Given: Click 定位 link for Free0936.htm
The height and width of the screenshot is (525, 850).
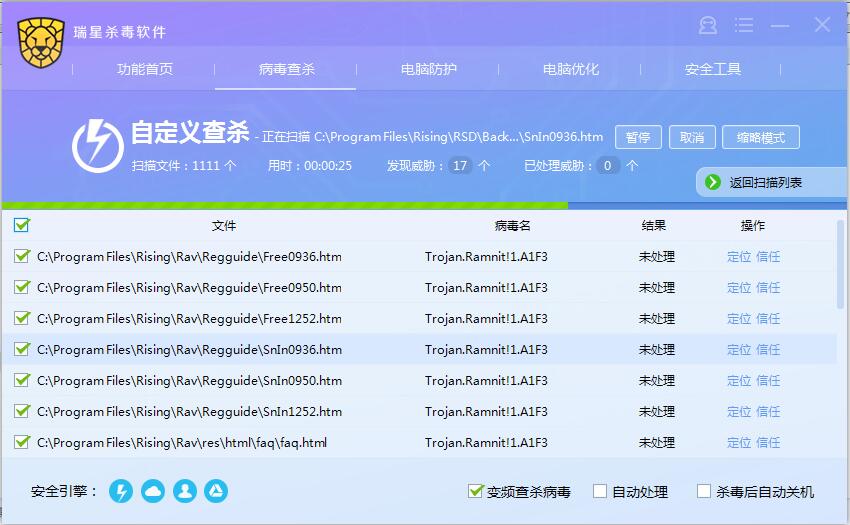Looking at the screenshot, I should tap(739, 257).
